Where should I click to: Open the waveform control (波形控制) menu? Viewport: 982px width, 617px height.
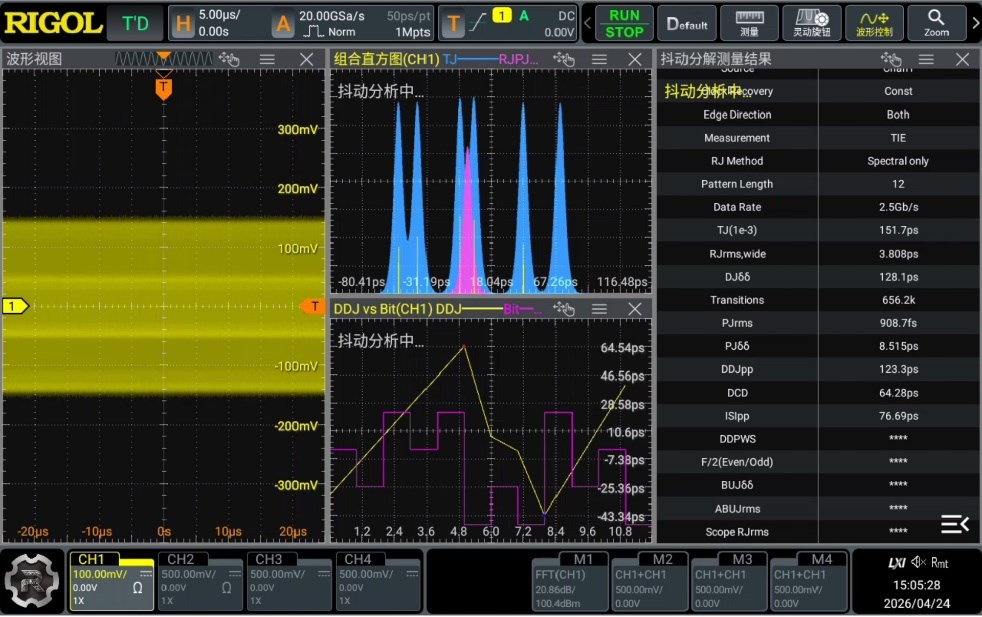(x=874, y=23)
